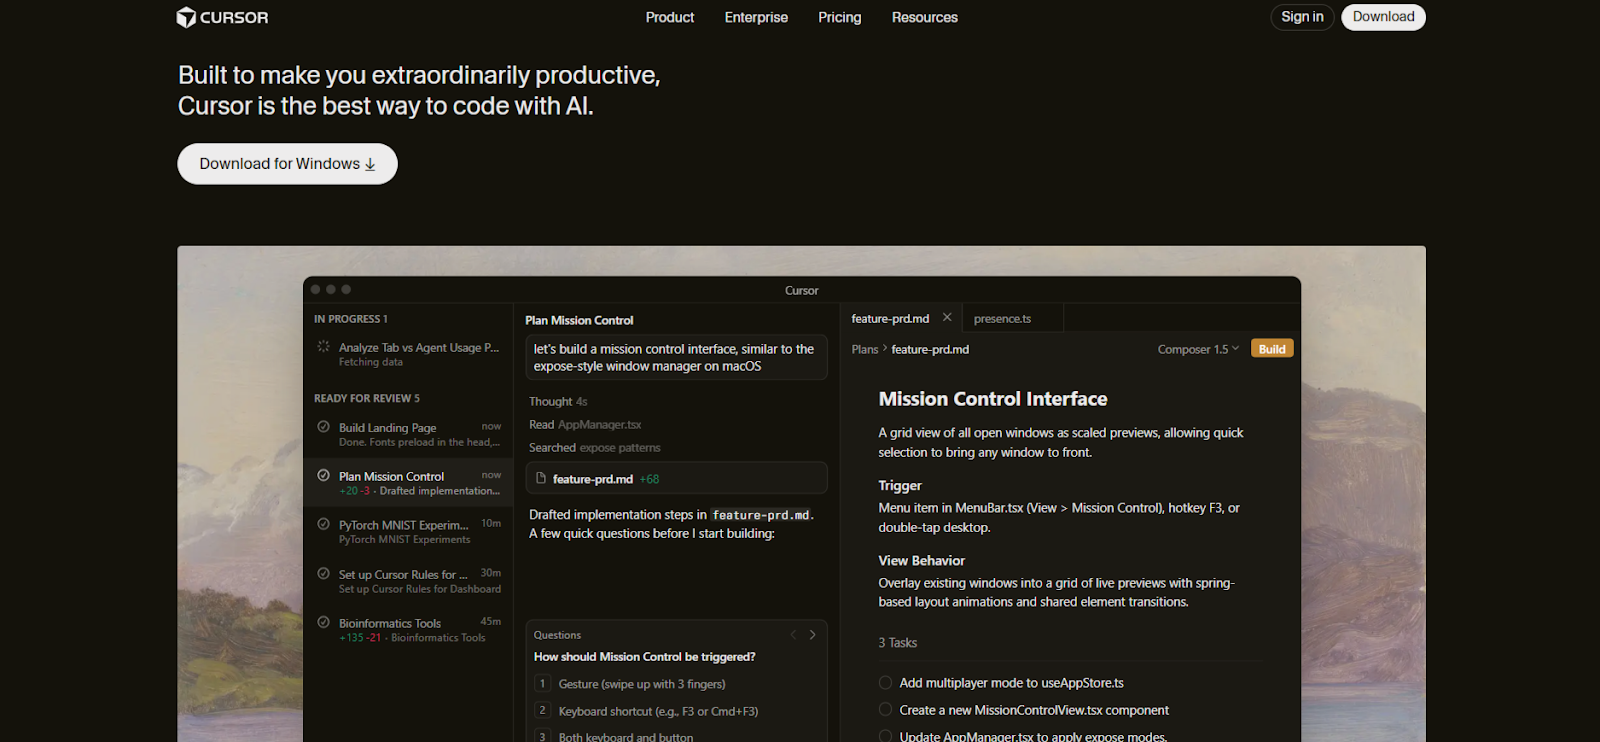Open the Product menu
This screenshot has width=1600, height=742.
tap(669, 17)
